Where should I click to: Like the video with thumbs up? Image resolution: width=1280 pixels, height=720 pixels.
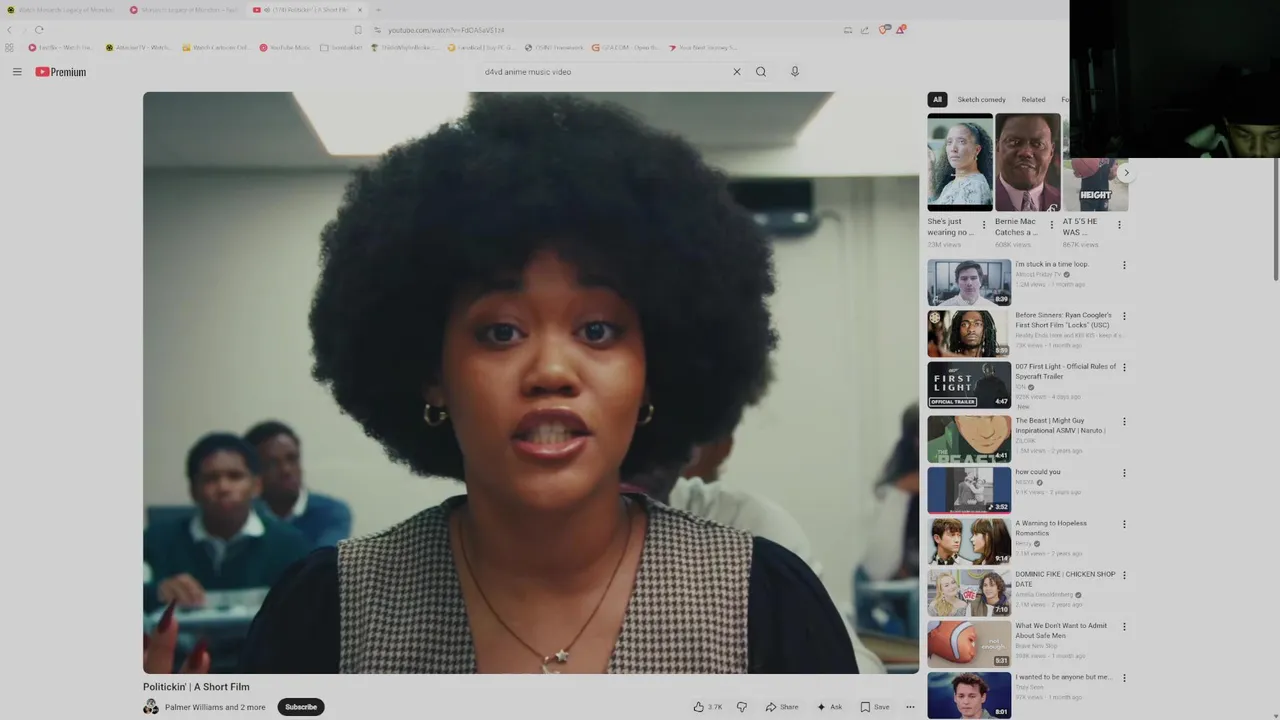point(699,707)
